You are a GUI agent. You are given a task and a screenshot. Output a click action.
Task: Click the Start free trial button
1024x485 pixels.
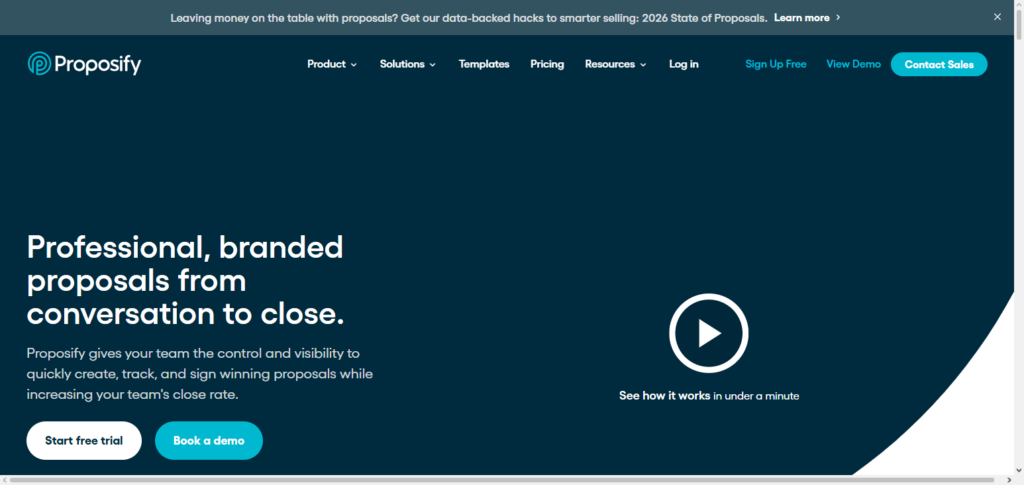[84, 441]
